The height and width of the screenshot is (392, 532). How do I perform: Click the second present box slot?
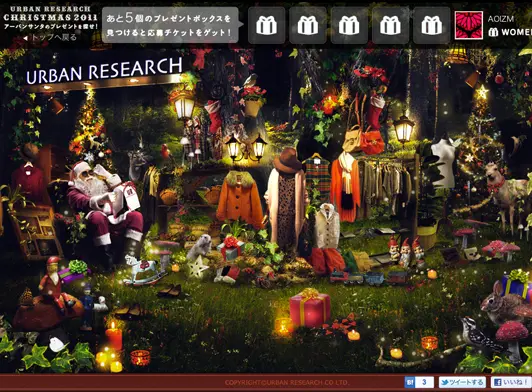tap(308, 25)
